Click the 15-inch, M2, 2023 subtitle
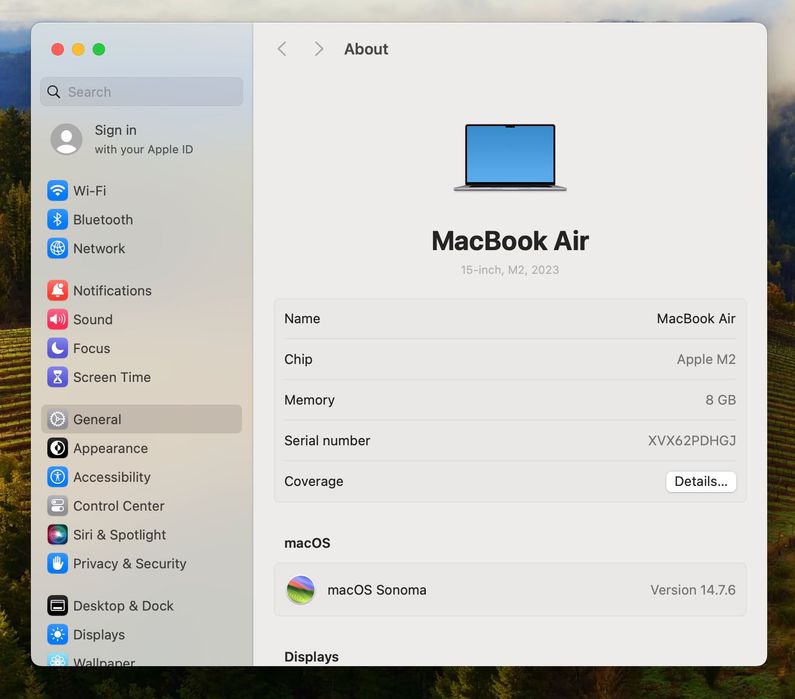Image resolution: width=795 pixels, height=699 pixels. point(510,270)
